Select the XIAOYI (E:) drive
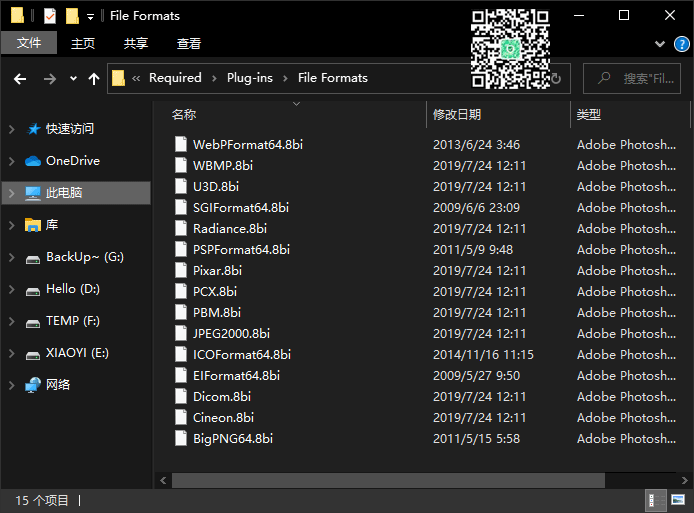The height and width of the screenshot is (513, 694). point(77,353)
